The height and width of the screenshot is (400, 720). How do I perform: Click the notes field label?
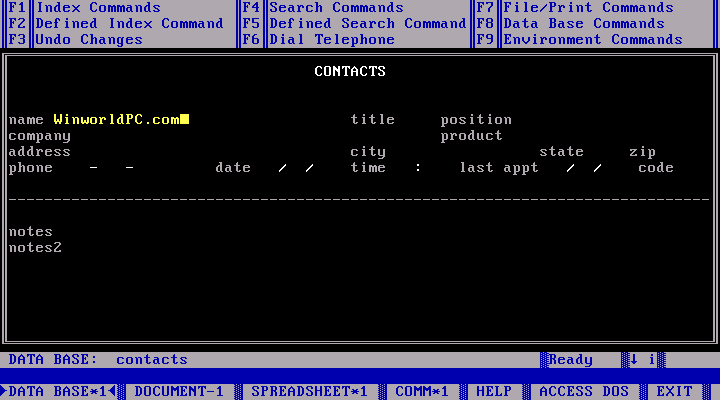(x=31, y=231)
